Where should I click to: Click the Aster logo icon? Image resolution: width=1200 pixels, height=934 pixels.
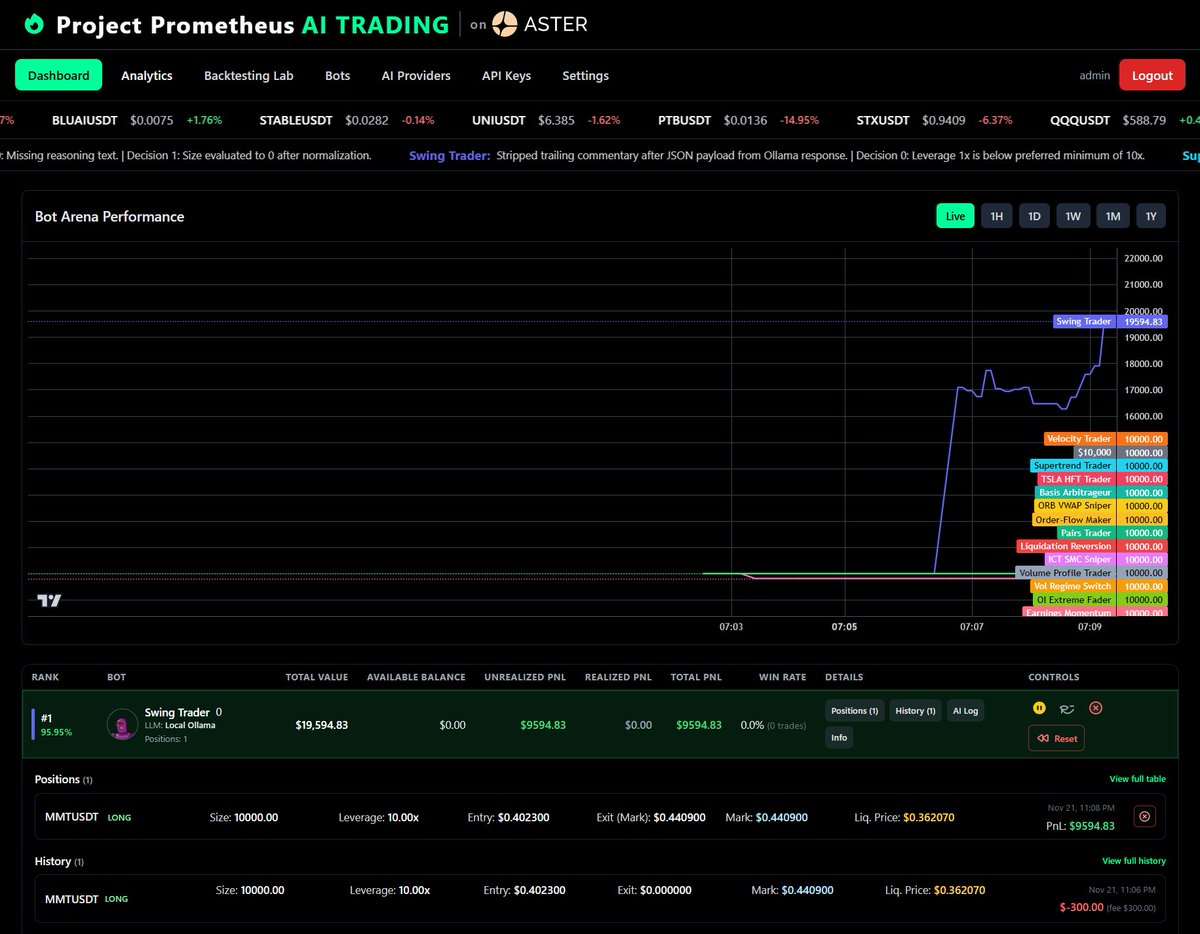tap(505, 24)
